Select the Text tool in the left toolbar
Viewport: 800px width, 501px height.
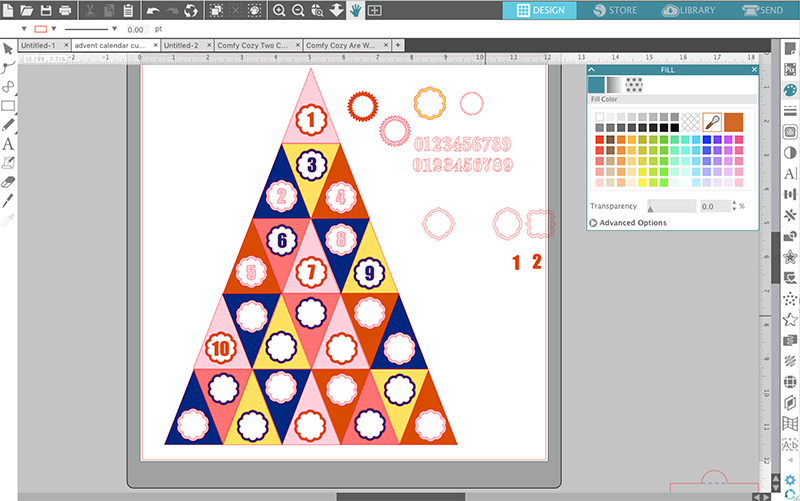click(8, 144)
